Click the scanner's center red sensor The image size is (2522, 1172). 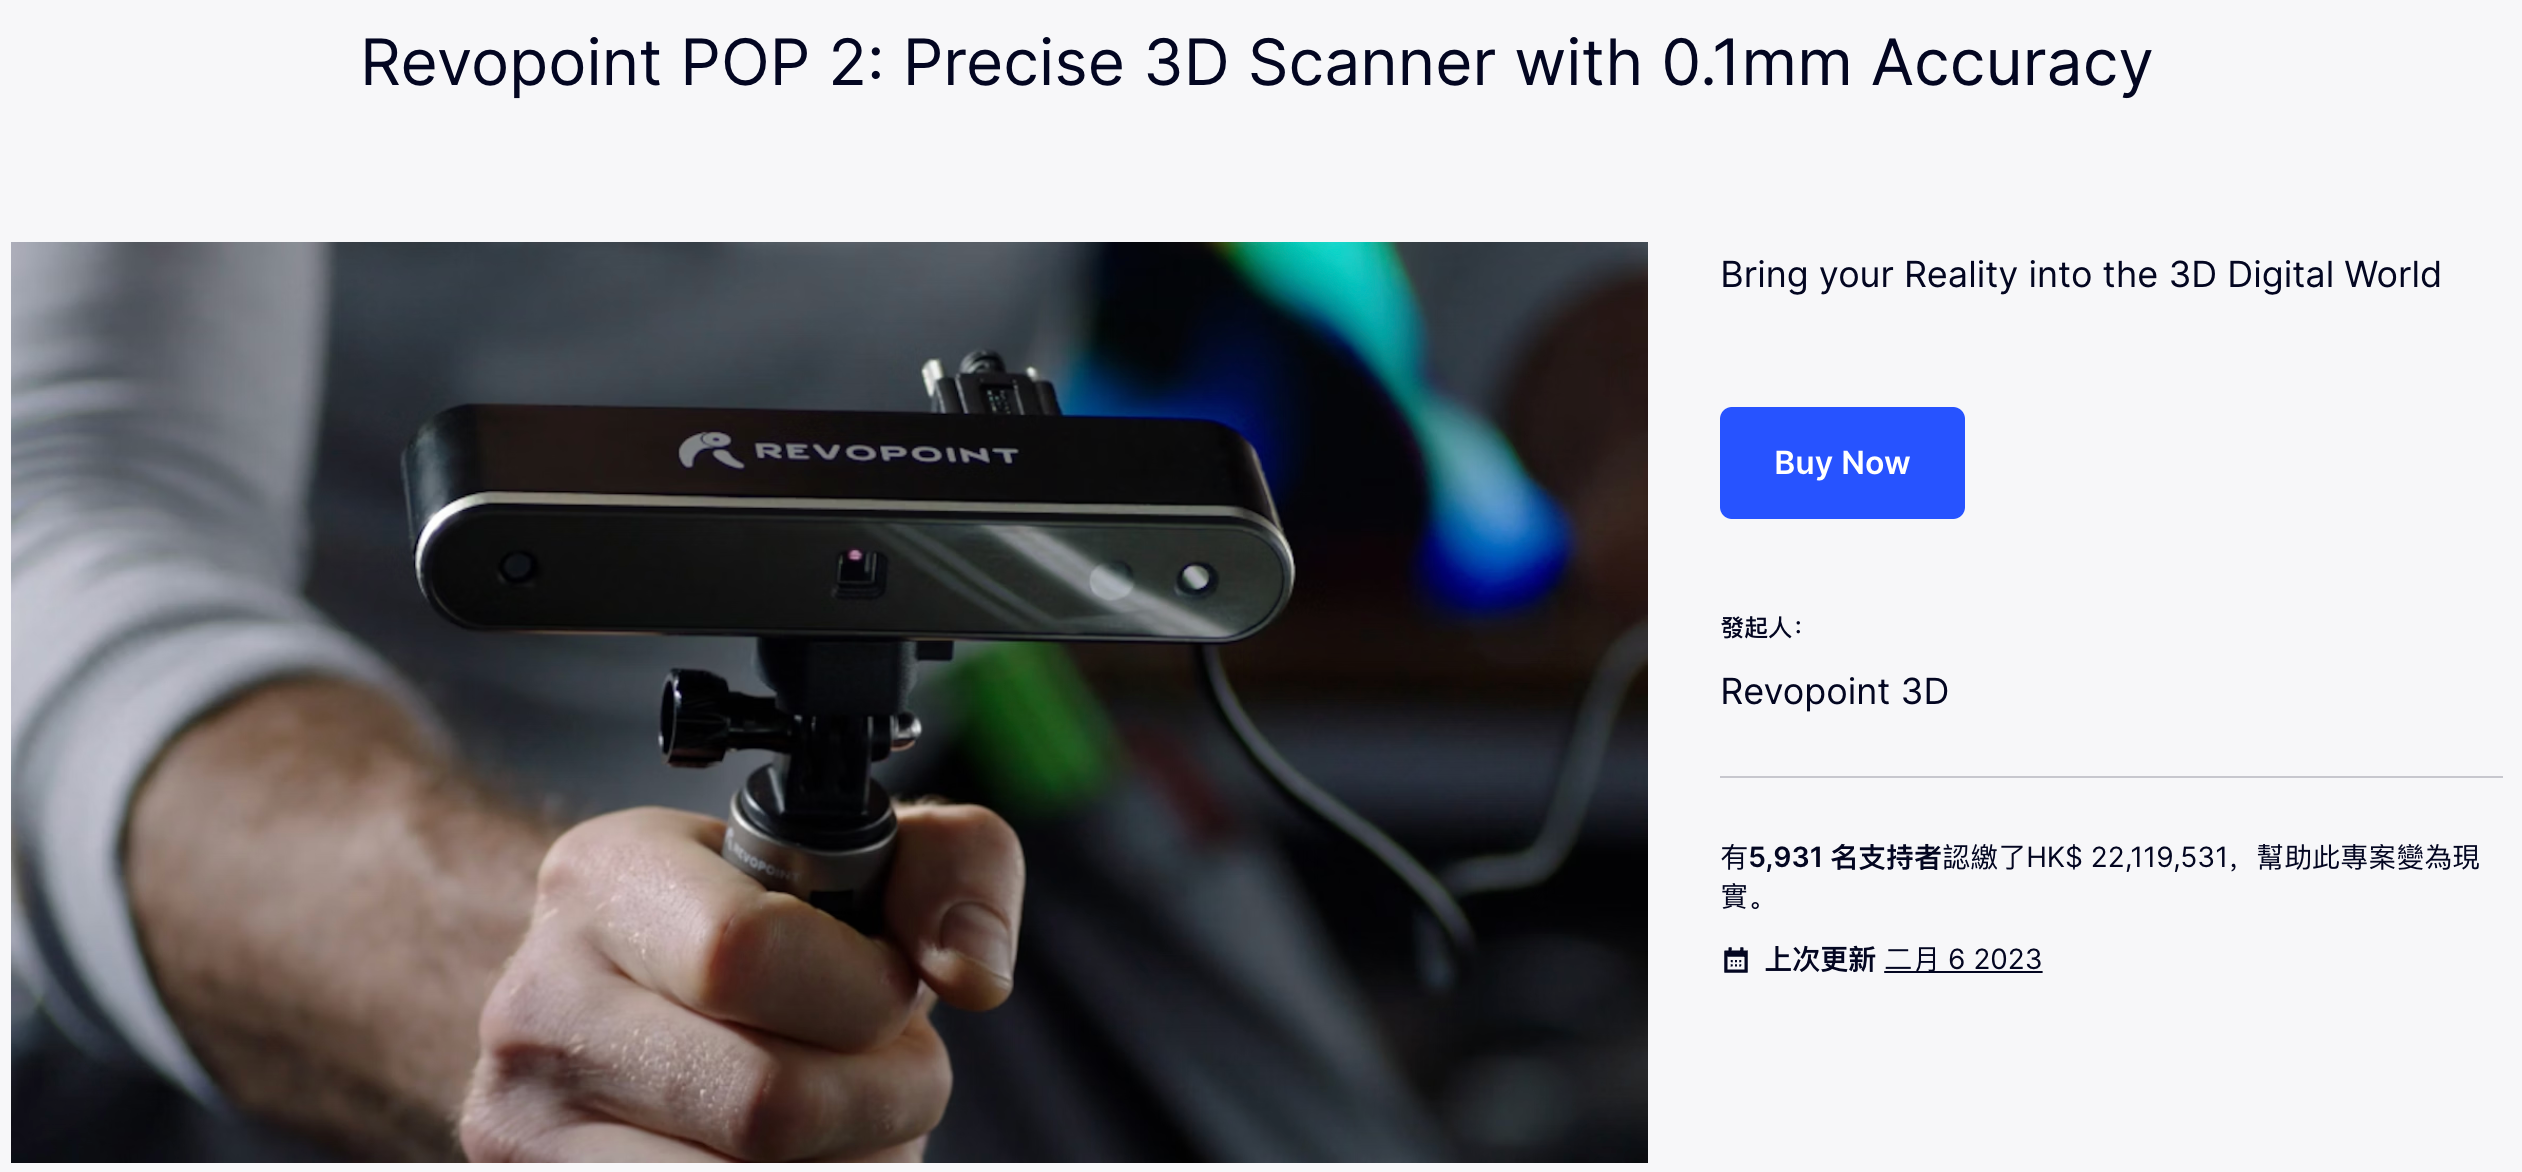coord(856,556)
